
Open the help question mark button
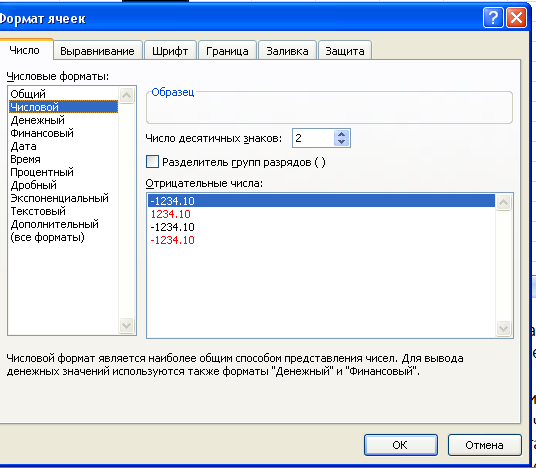(x=493, y=18)
